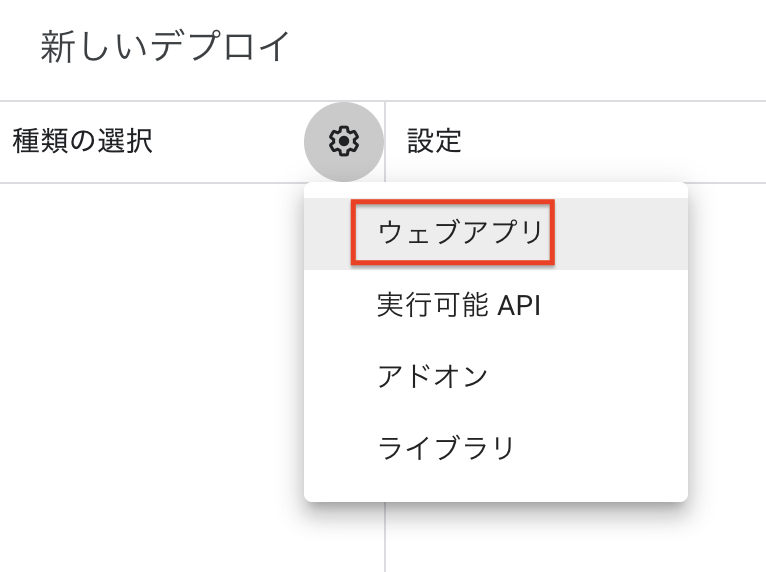Image resolution: width=766 pixels, height=572 pixels.
Task: Choose the API executable deployment option
Action: point(459,305)
